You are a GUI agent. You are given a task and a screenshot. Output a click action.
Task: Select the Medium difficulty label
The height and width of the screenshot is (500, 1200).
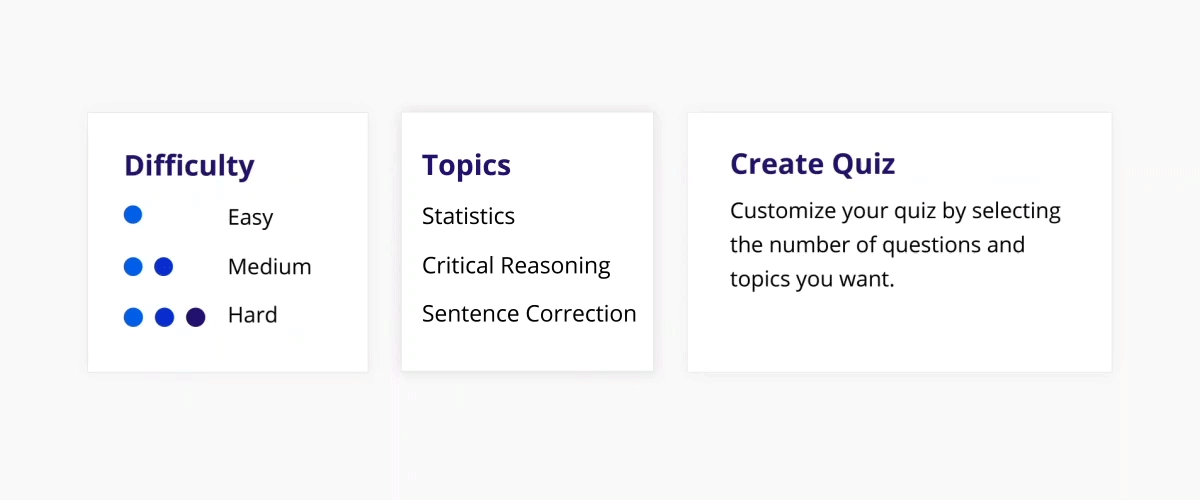point(269,267)
